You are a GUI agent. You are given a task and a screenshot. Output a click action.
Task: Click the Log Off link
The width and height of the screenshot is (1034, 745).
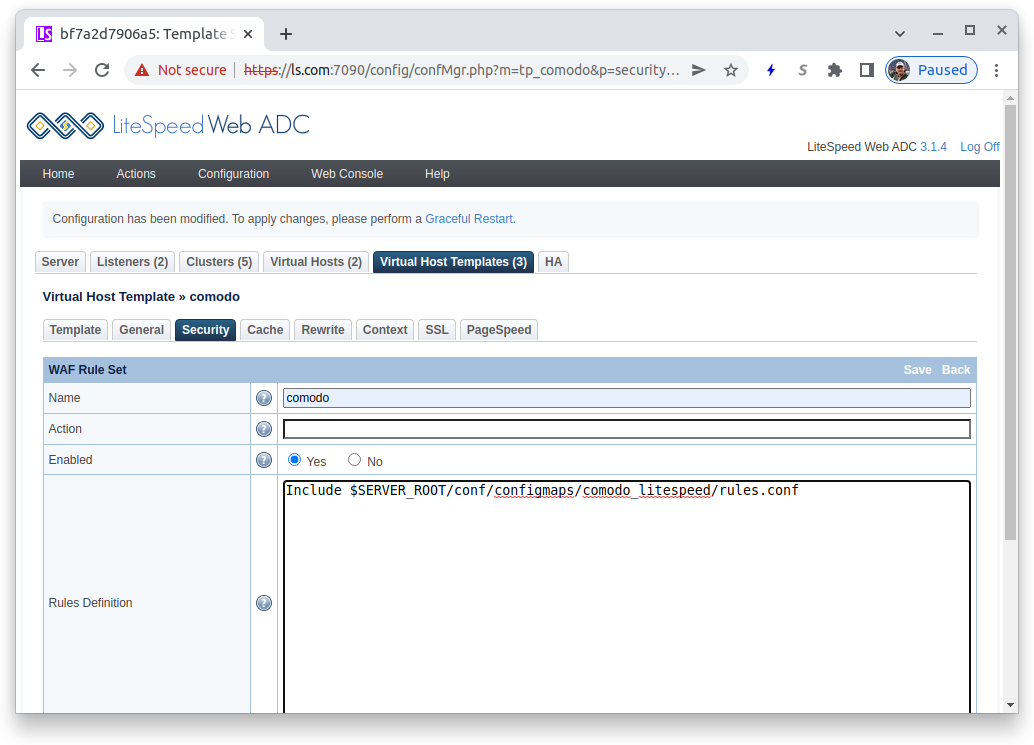[x=979, y=147]
